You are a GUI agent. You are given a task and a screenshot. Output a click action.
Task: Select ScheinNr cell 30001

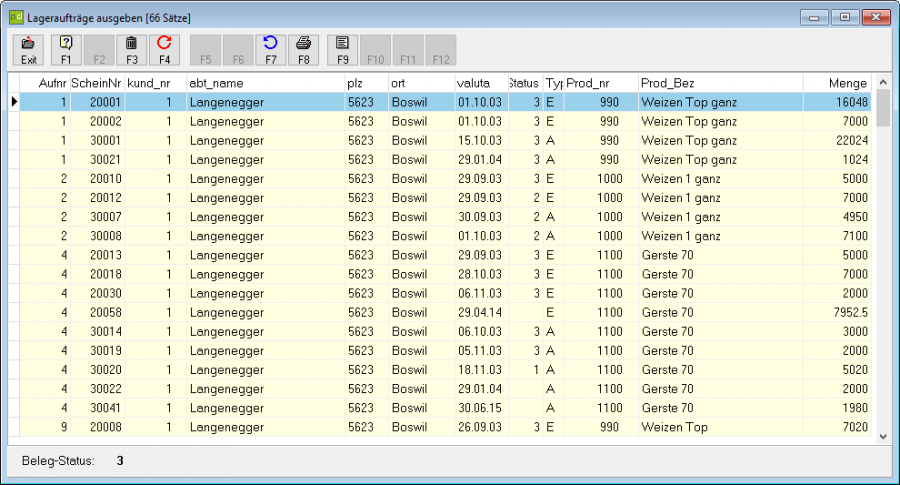96,140
